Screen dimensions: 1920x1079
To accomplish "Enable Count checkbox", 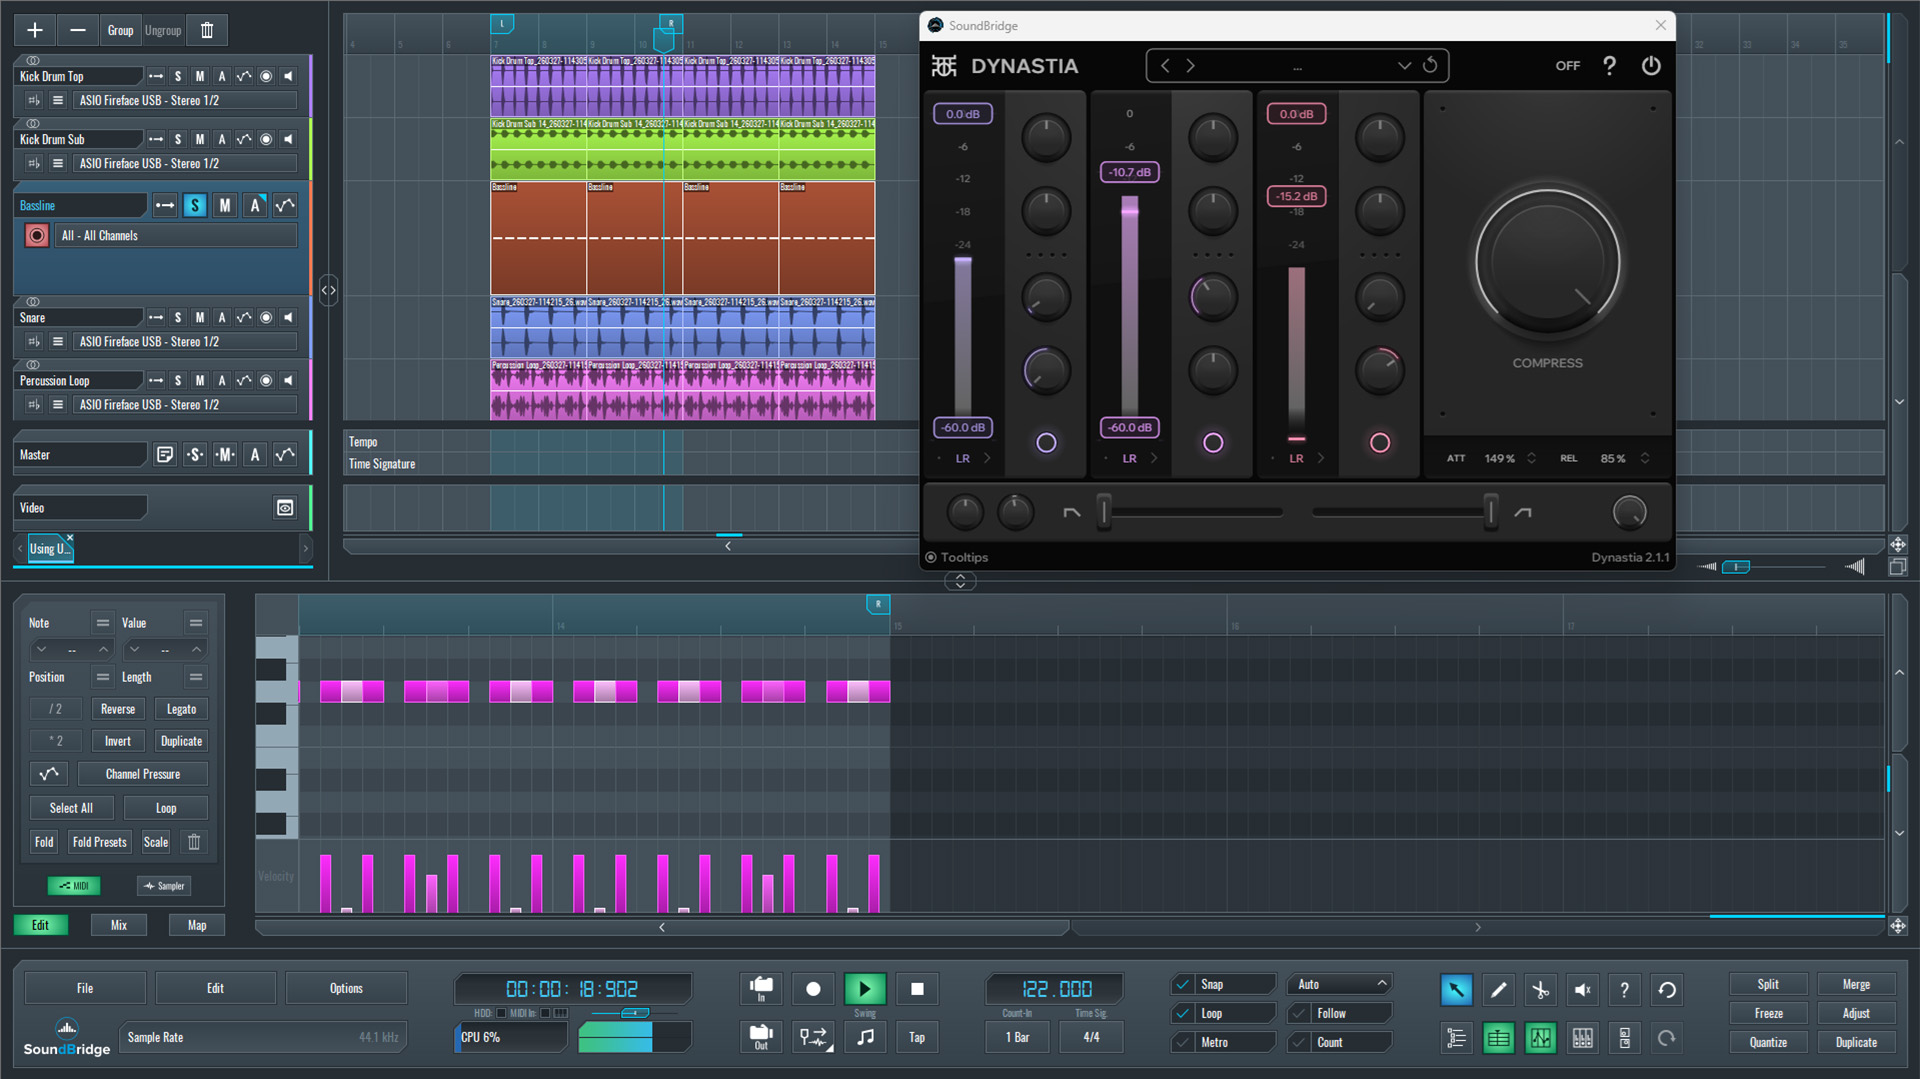I will (1299, 1042).
